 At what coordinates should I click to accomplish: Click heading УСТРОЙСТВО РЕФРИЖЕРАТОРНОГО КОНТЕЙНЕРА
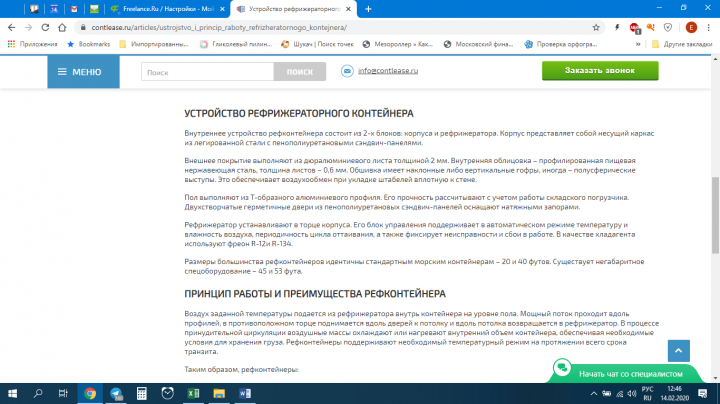tap(299, 113)
